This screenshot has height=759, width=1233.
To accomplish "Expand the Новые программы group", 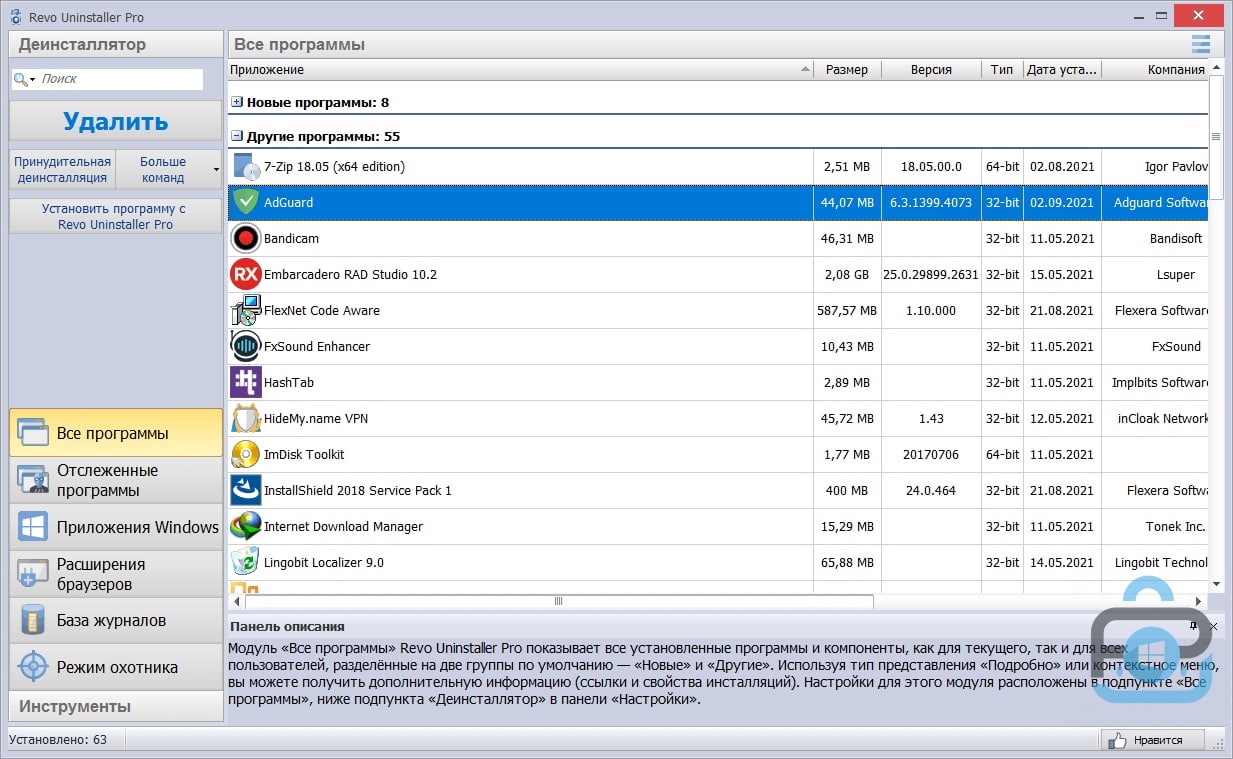I will (237, 102).
